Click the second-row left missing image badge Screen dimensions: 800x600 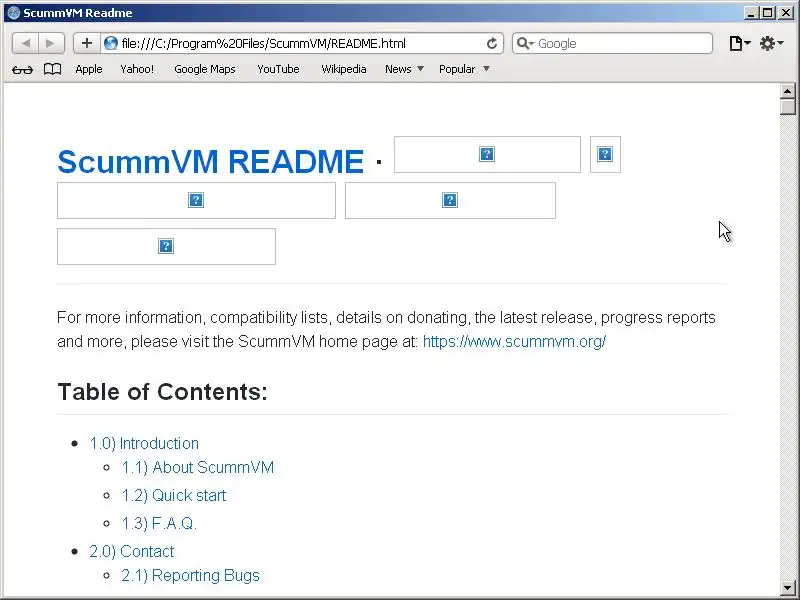(x=196, y=201)
